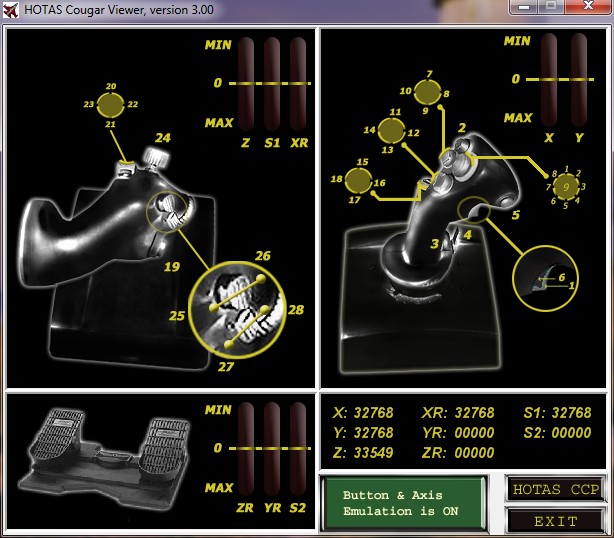Screen dimensions: 614x538
Task: Click the HOTAS CCP button
Action: (x=555, y=489)
